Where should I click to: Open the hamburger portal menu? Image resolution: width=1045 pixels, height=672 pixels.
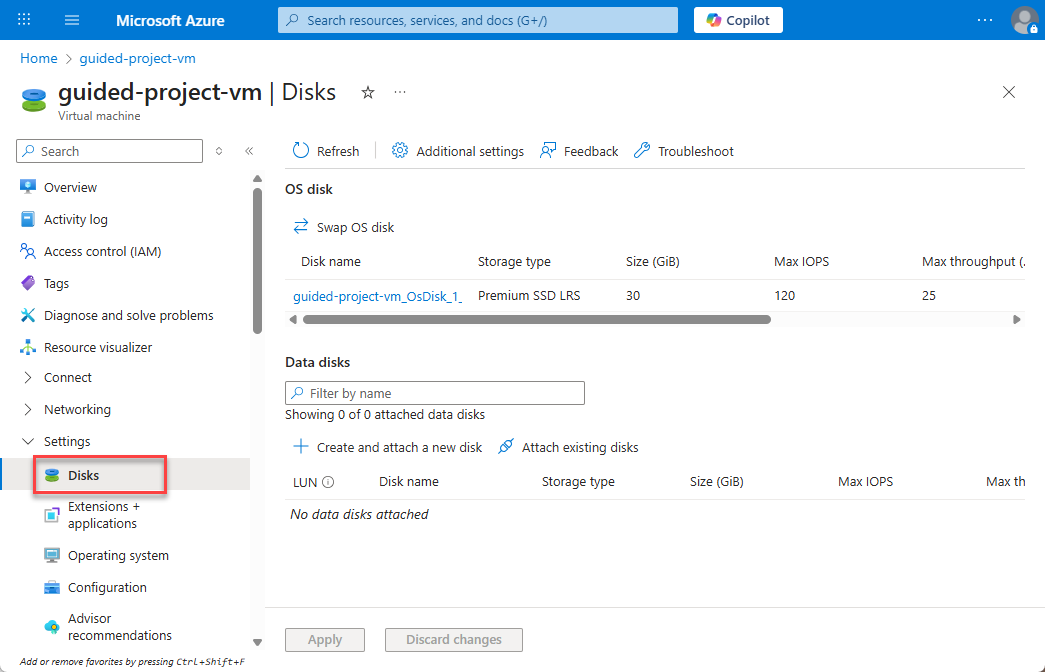(x=72, y=20)
